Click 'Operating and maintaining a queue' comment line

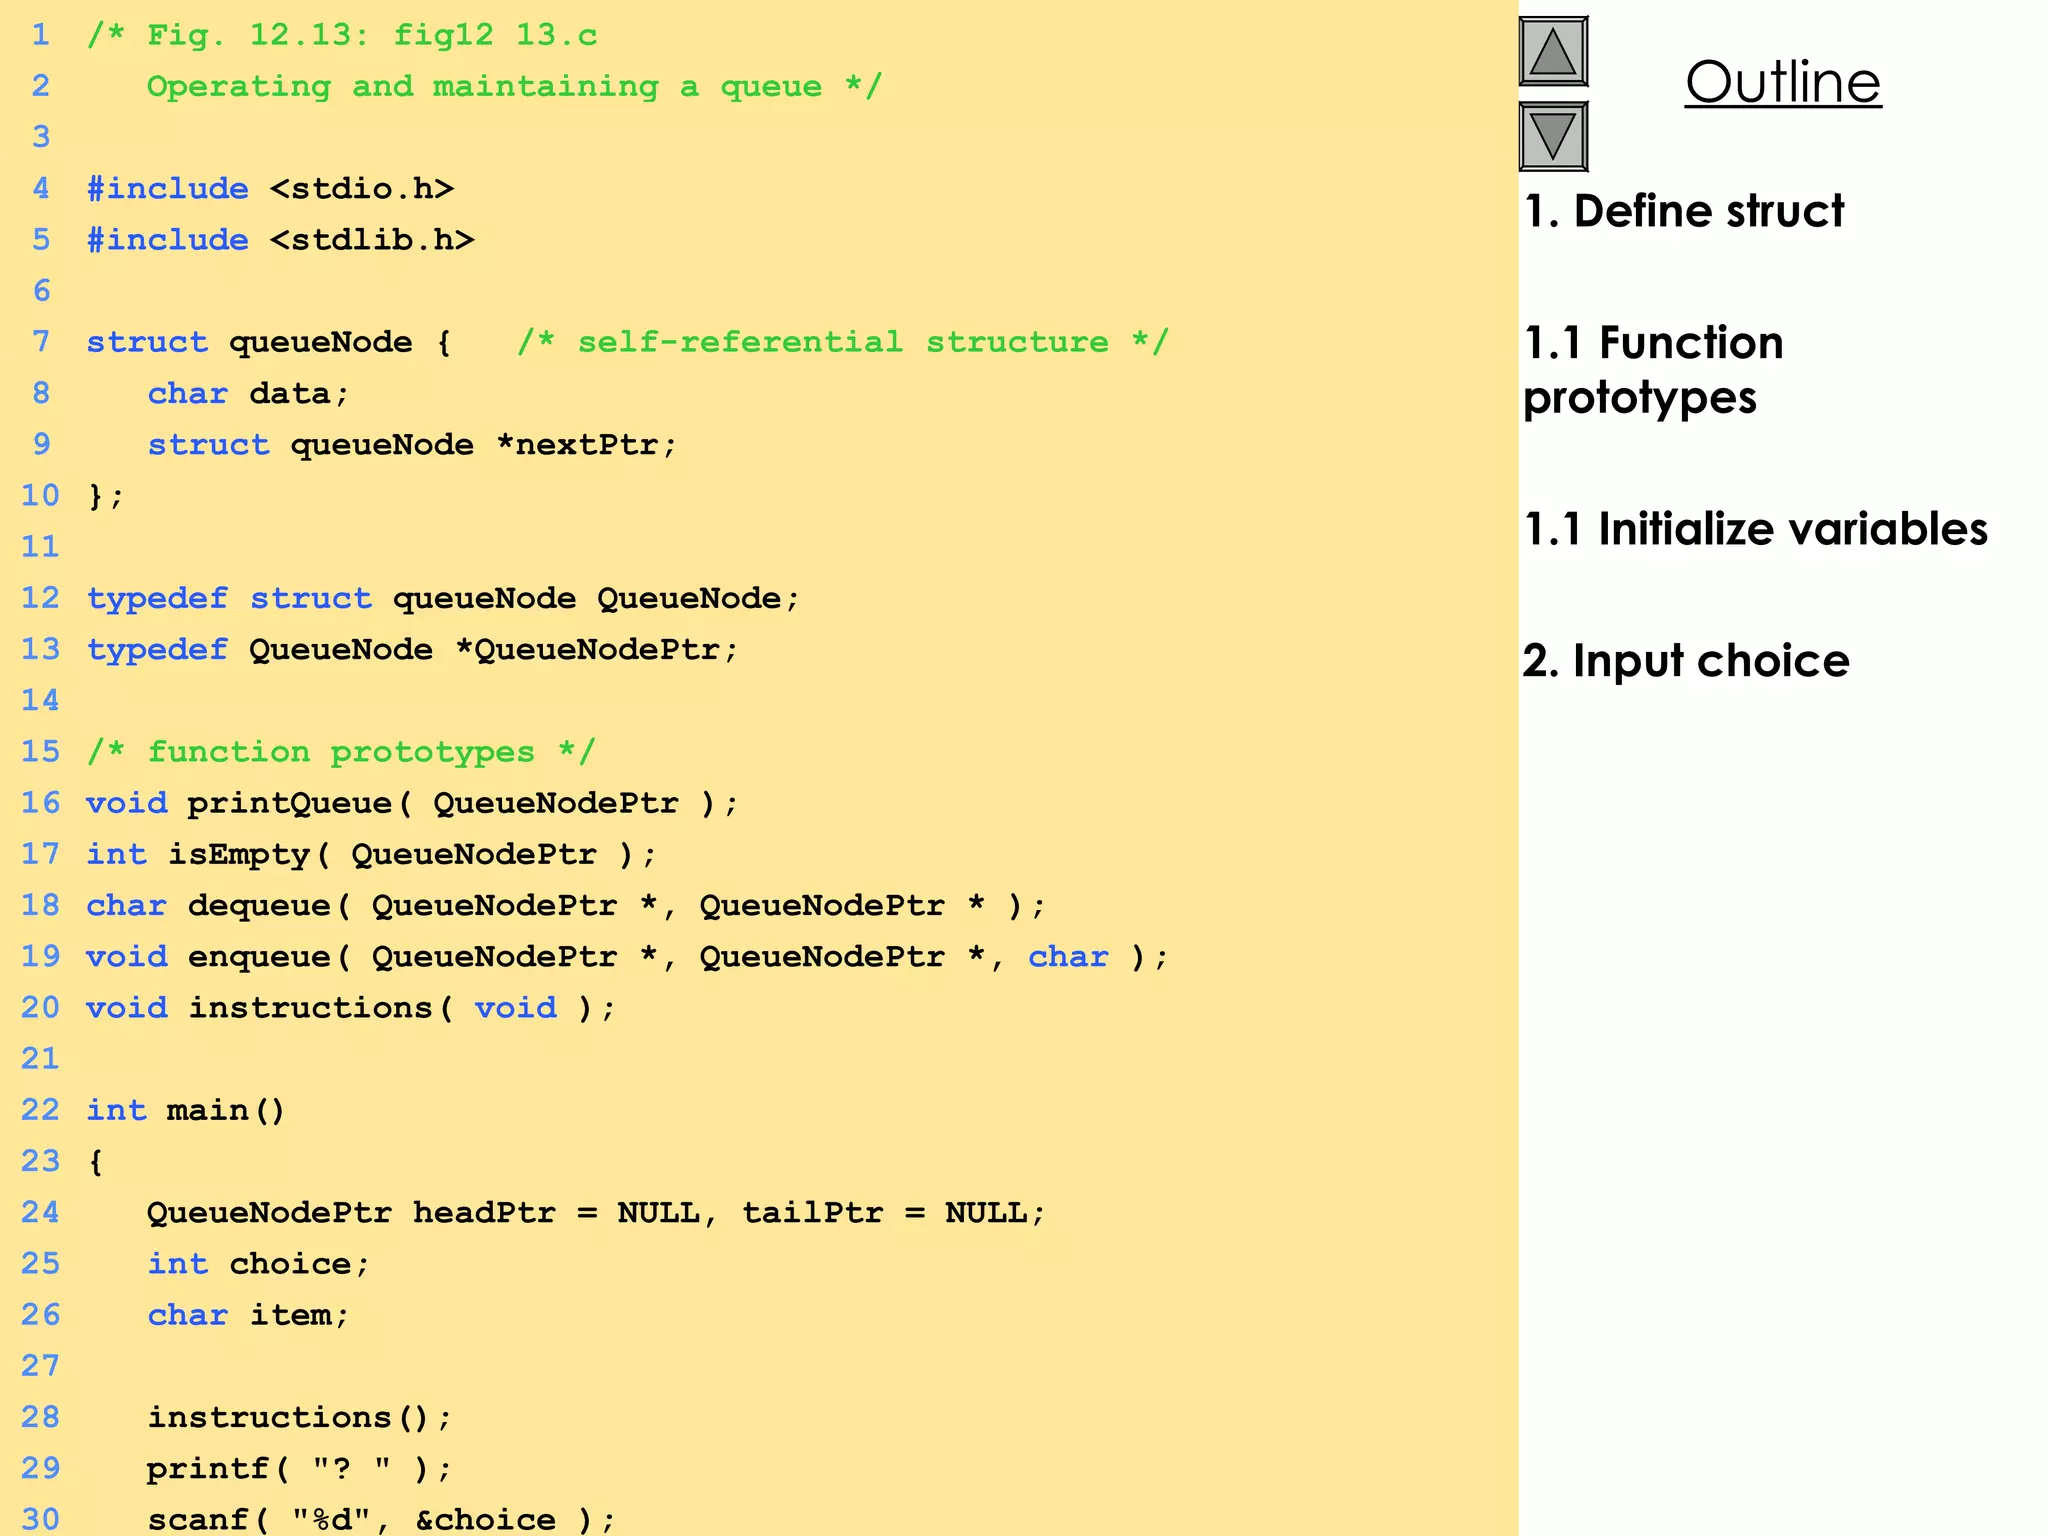click(x=514, y=86)
